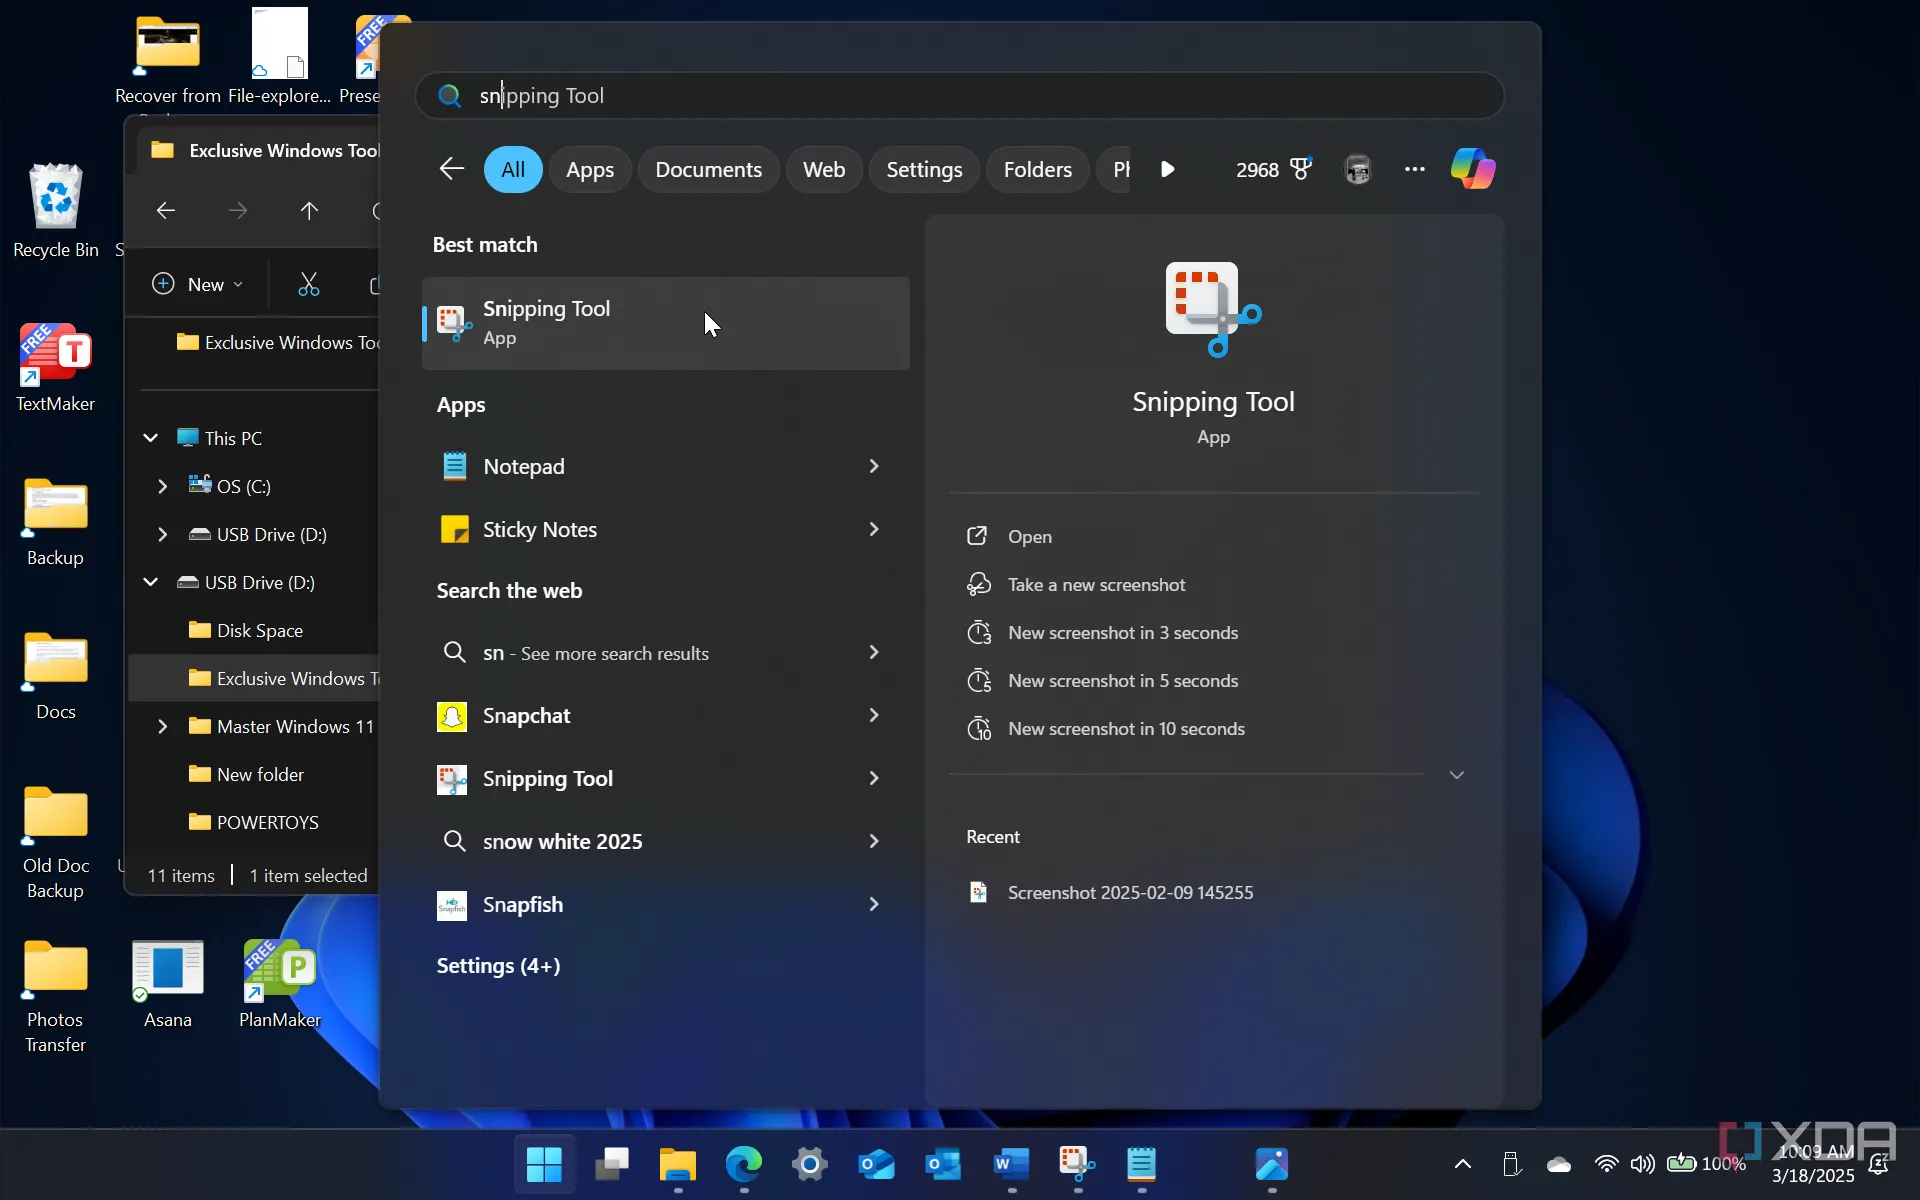Open the rewards trophy points 2968
This screenshot has width=1920, height=1200.
[1273, 169]
